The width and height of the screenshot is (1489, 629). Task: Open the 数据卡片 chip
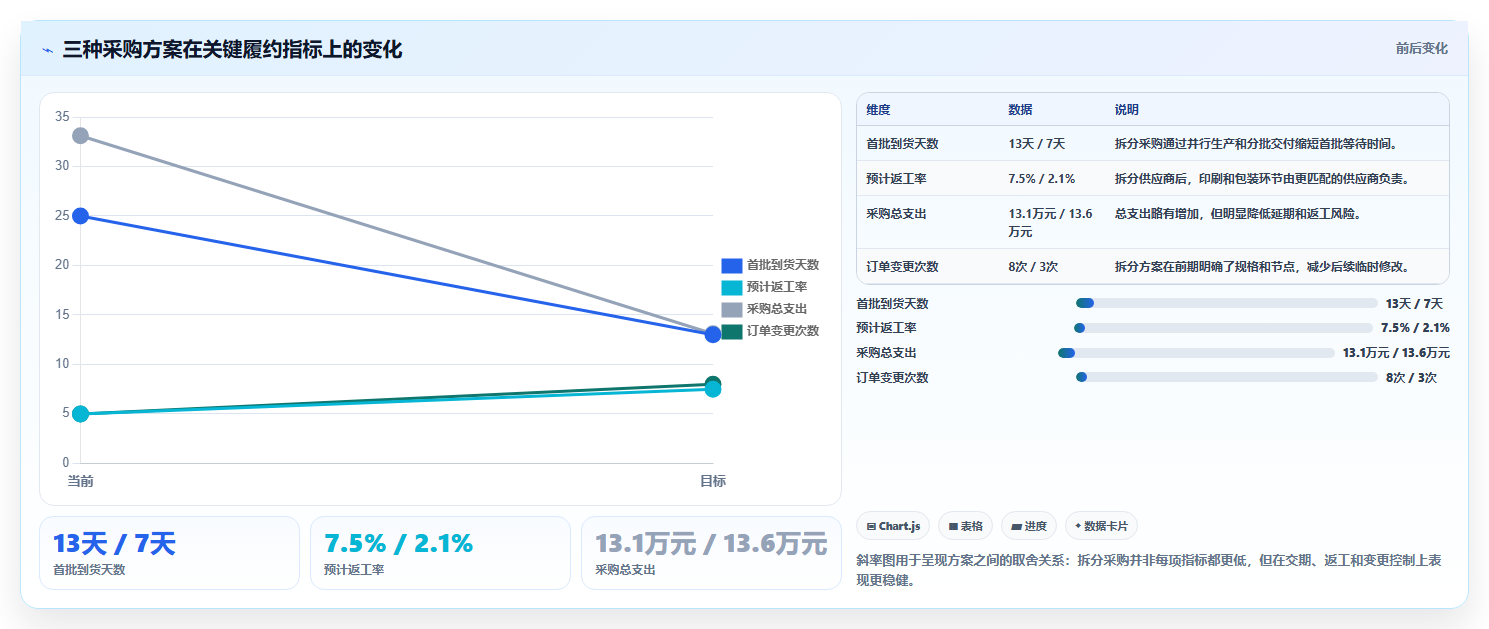[x=1101, y=526]
